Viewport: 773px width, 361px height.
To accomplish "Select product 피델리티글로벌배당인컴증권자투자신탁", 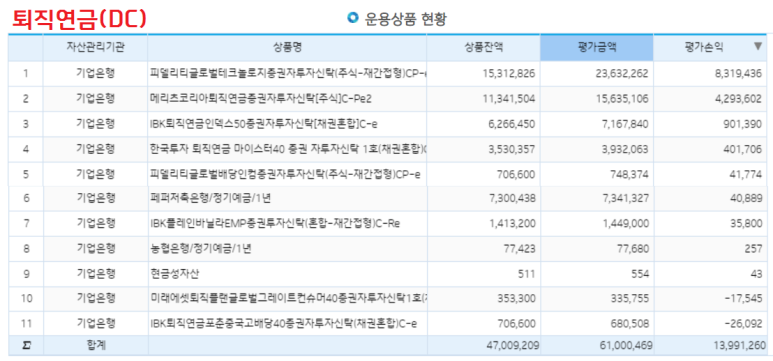I will (285, 174).
